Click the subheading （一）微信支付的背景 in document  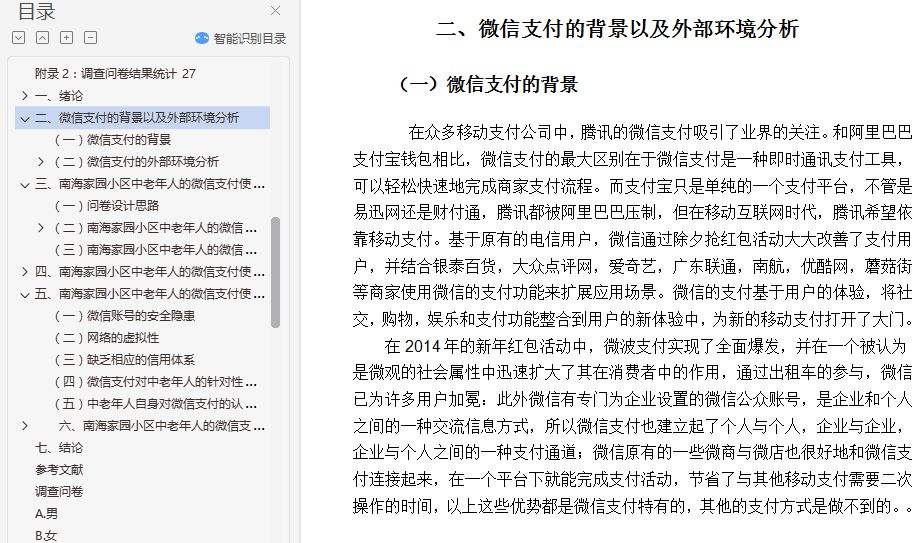[488, 84]
